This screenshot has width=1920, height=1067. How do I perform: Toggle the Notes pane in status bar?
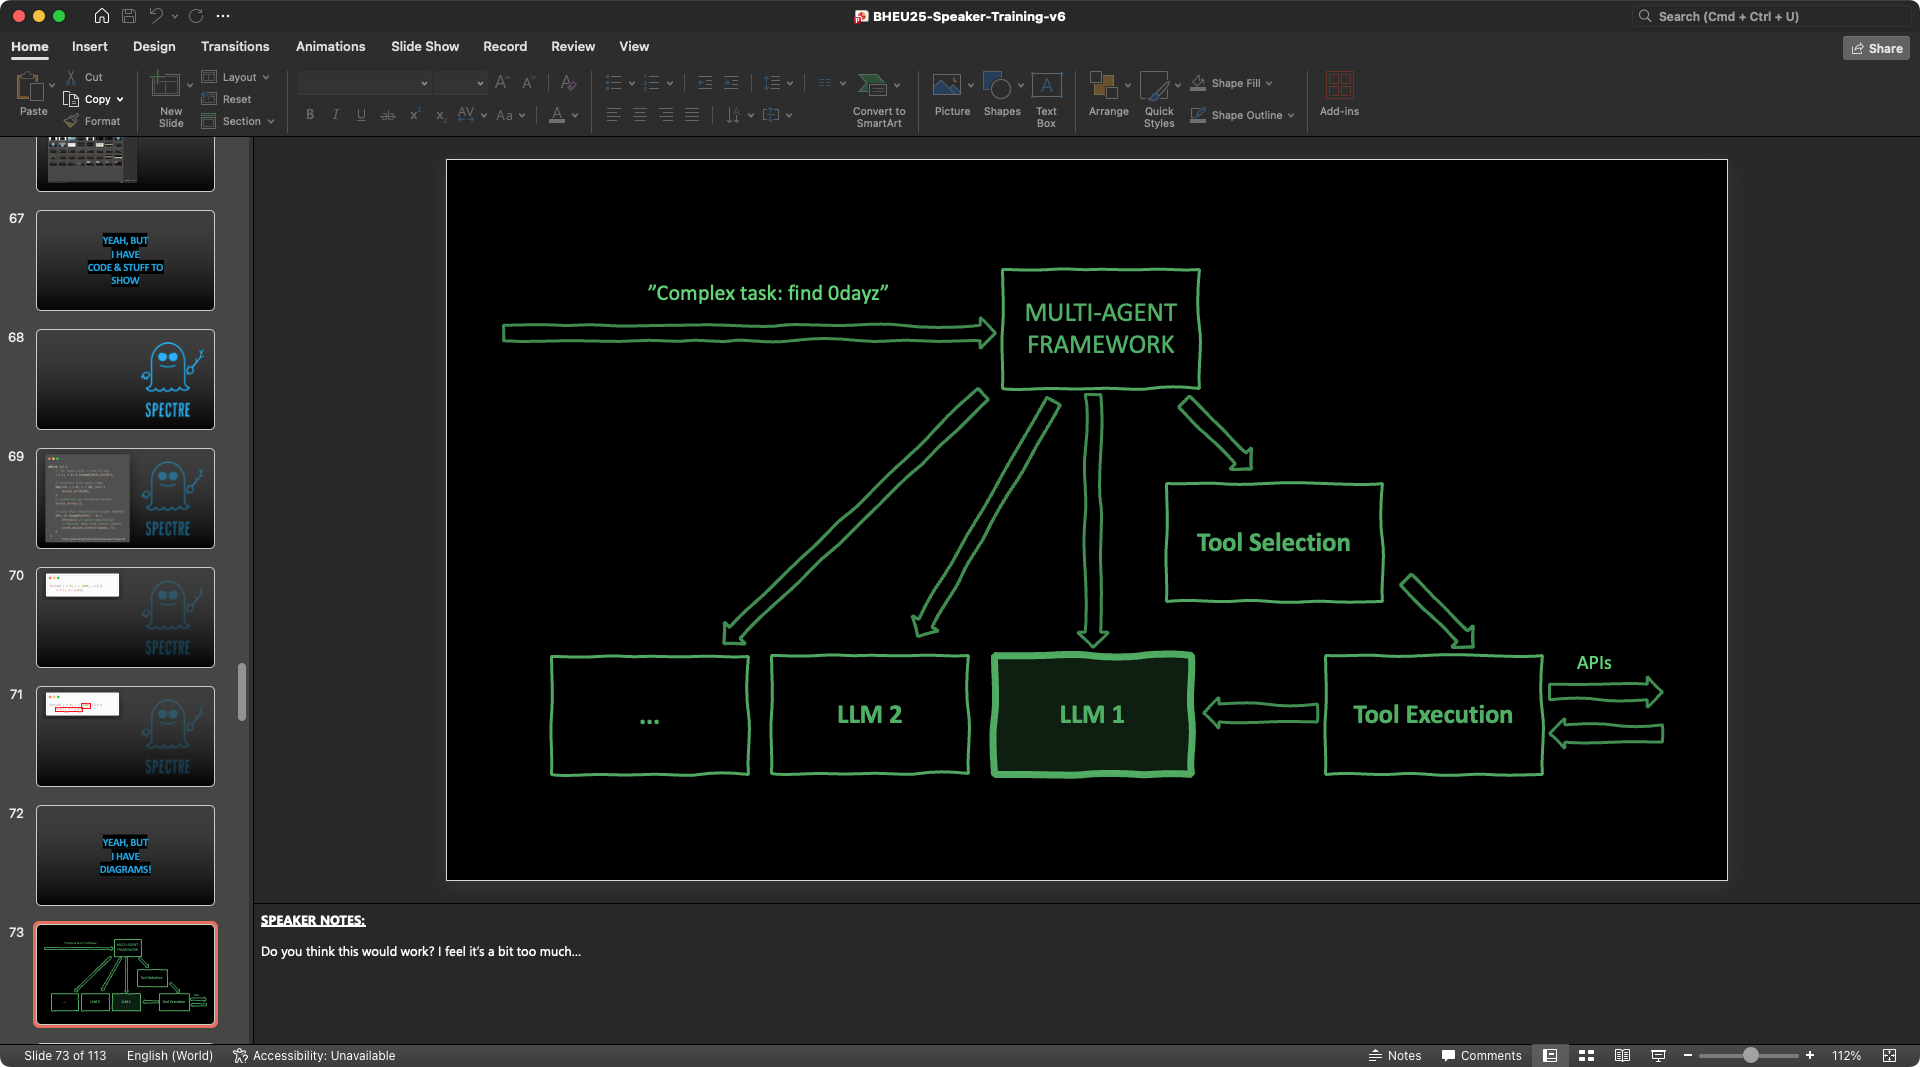point(1395,1056)
